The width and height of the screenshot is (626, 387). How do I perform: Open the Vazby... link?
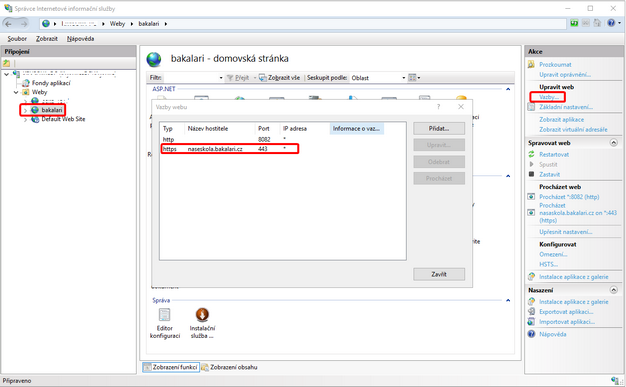click(549, 97)
